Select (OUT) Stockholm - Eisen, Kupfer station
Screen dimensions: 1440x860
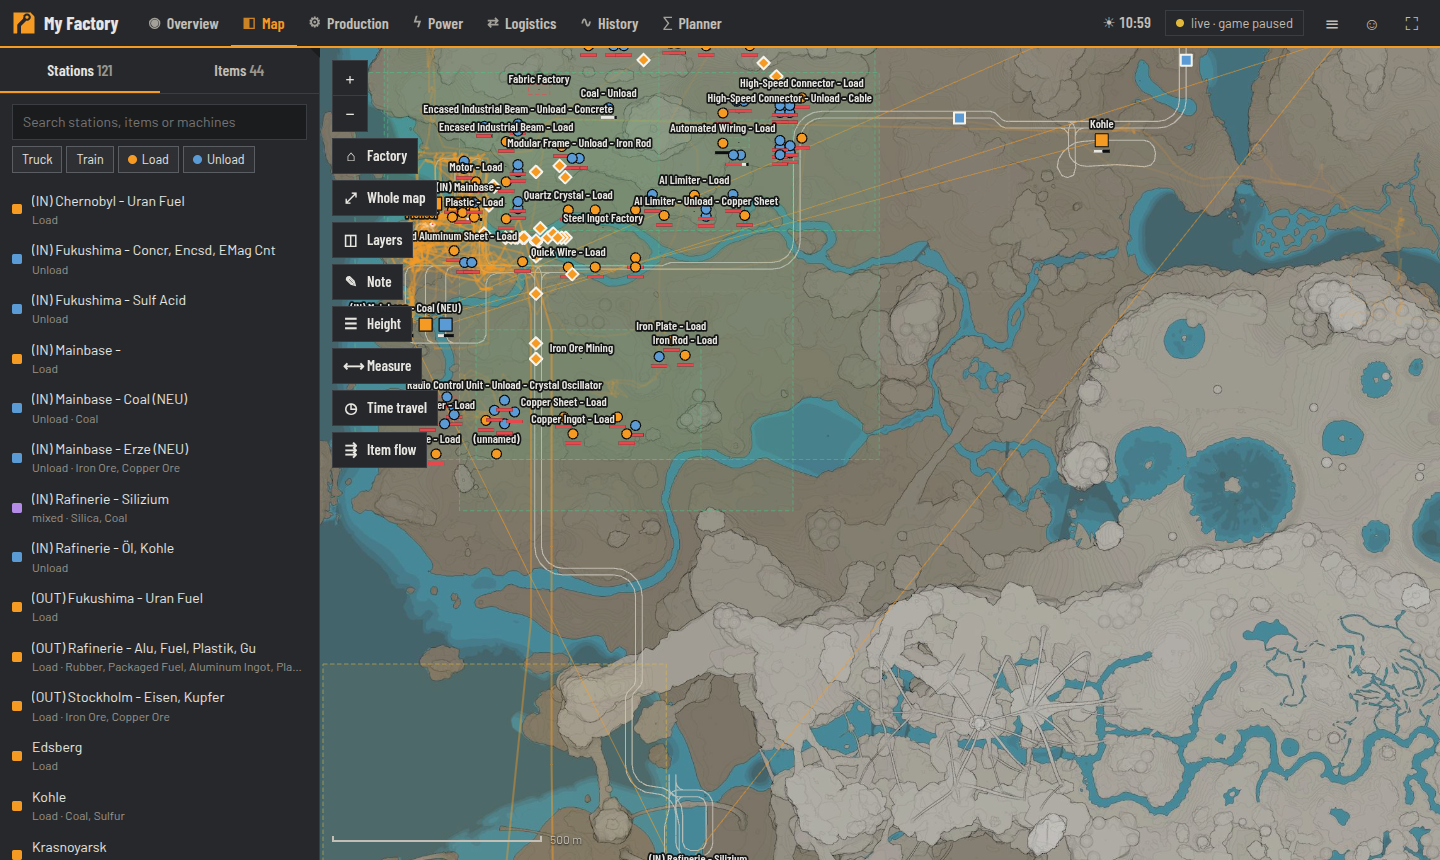(160, 706)
